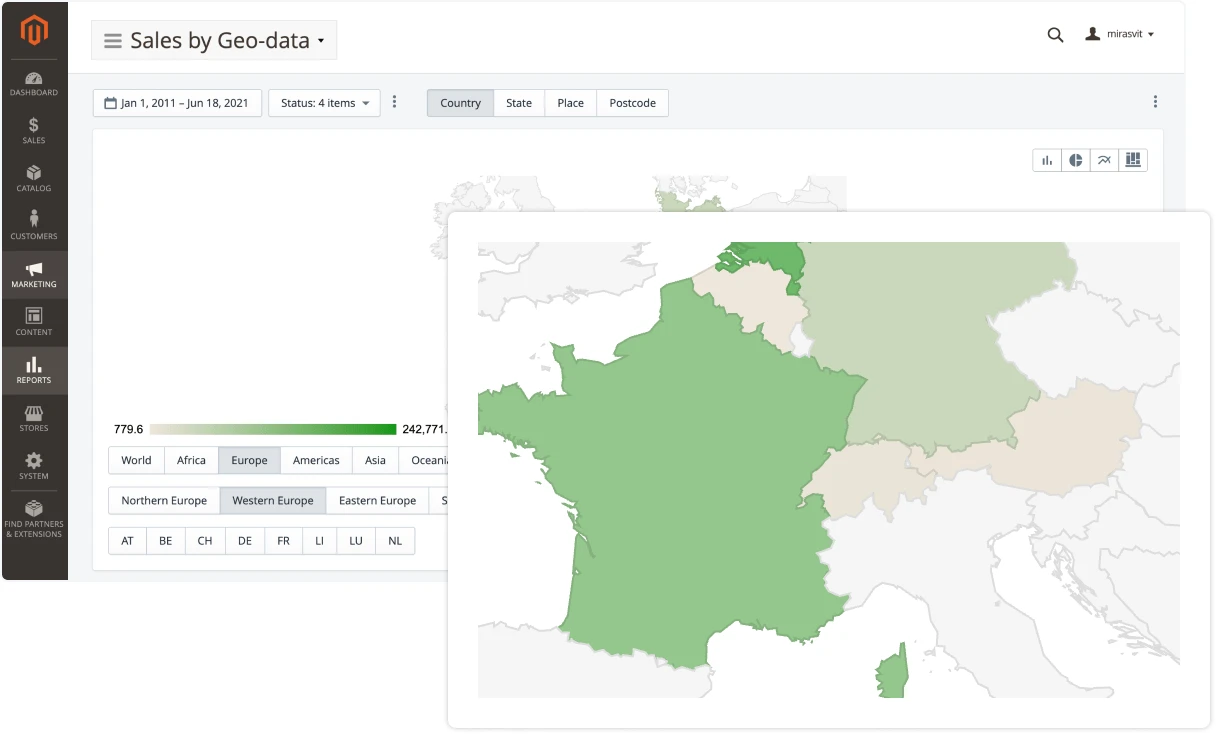This screenshot has width=1216, height=734.
Task: Switch to the Place tab
Action: pos(569,102)
